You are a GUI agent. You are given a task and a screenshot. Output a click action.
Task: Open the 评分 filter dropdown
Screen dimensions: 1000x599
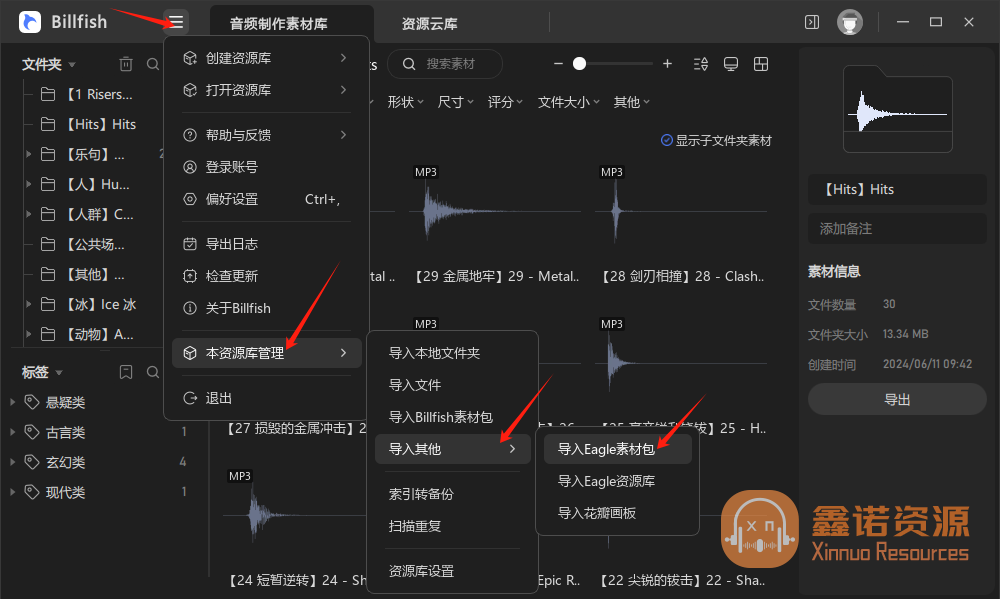coord(505,102)
